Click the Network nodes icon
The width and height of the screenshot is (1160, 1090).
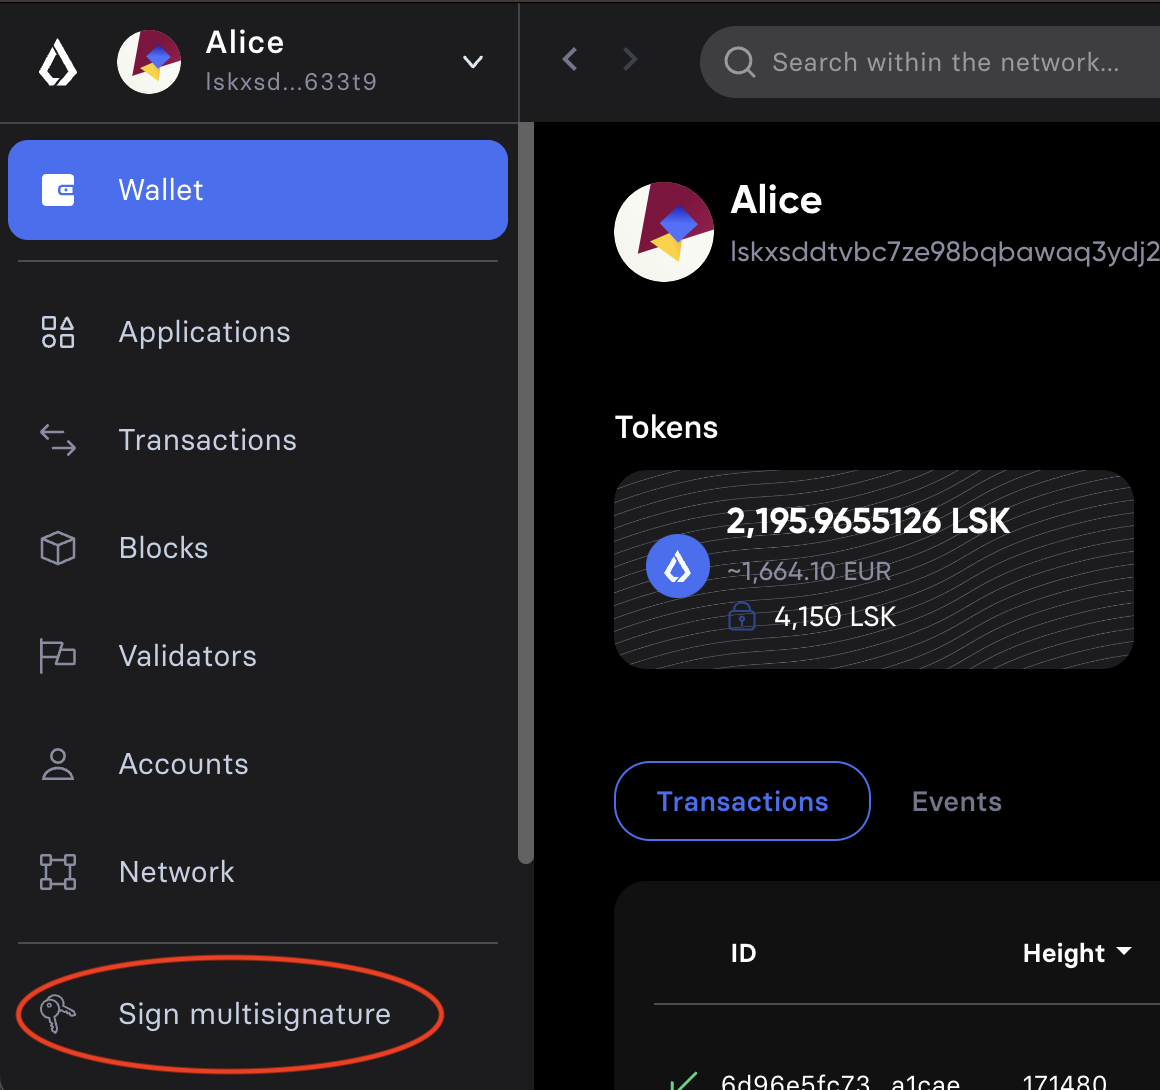[58, 872]
